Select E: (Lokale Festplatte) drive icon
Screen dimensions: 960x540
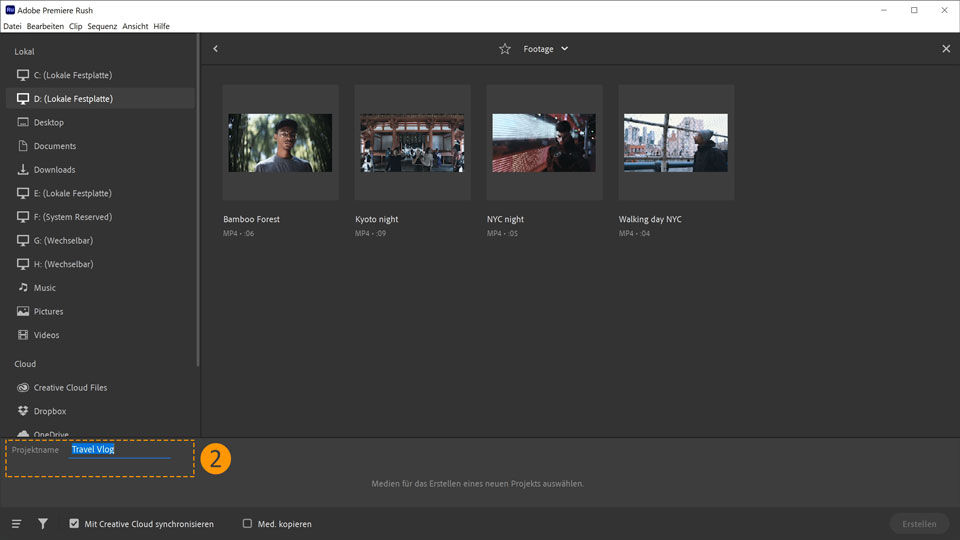[x=23, y=193]
